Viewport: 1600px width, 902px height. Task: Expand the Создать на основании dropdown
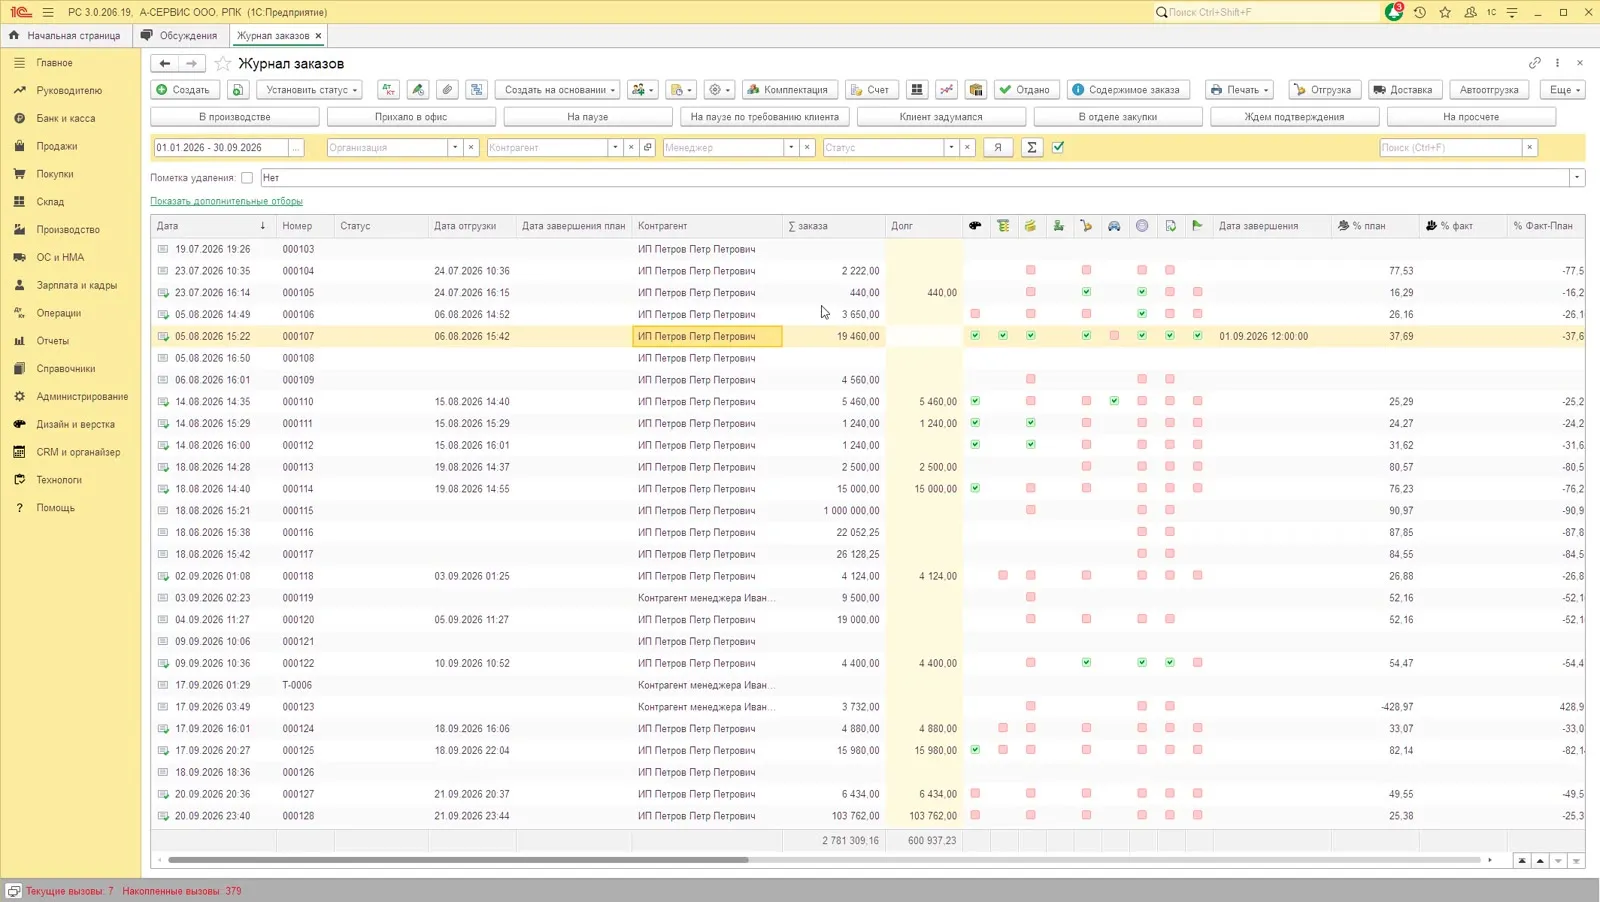pyautogui.click(x=560, y=90)
